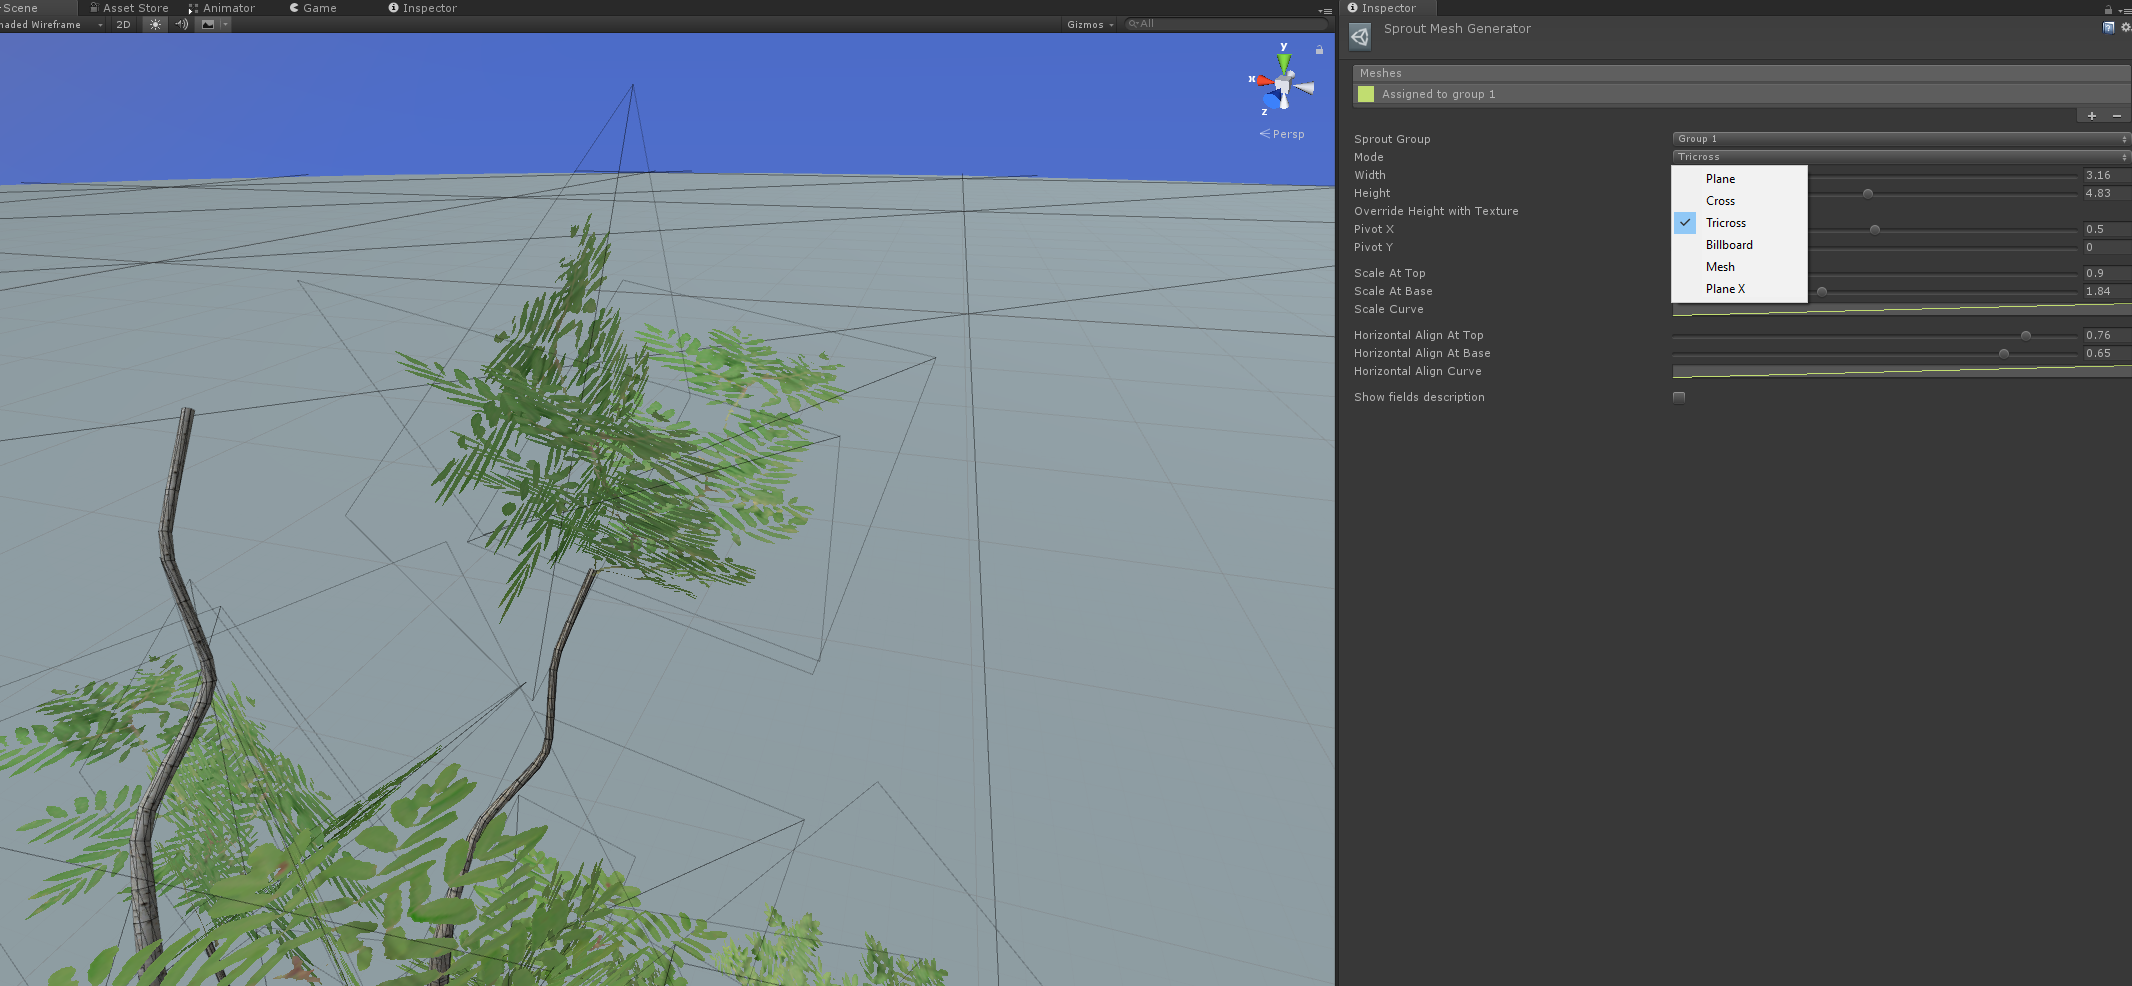The height and width of the screenshot is (986, 2132).
Task: Open the Sprout Group dropdown
Action: coord(1900,139)
